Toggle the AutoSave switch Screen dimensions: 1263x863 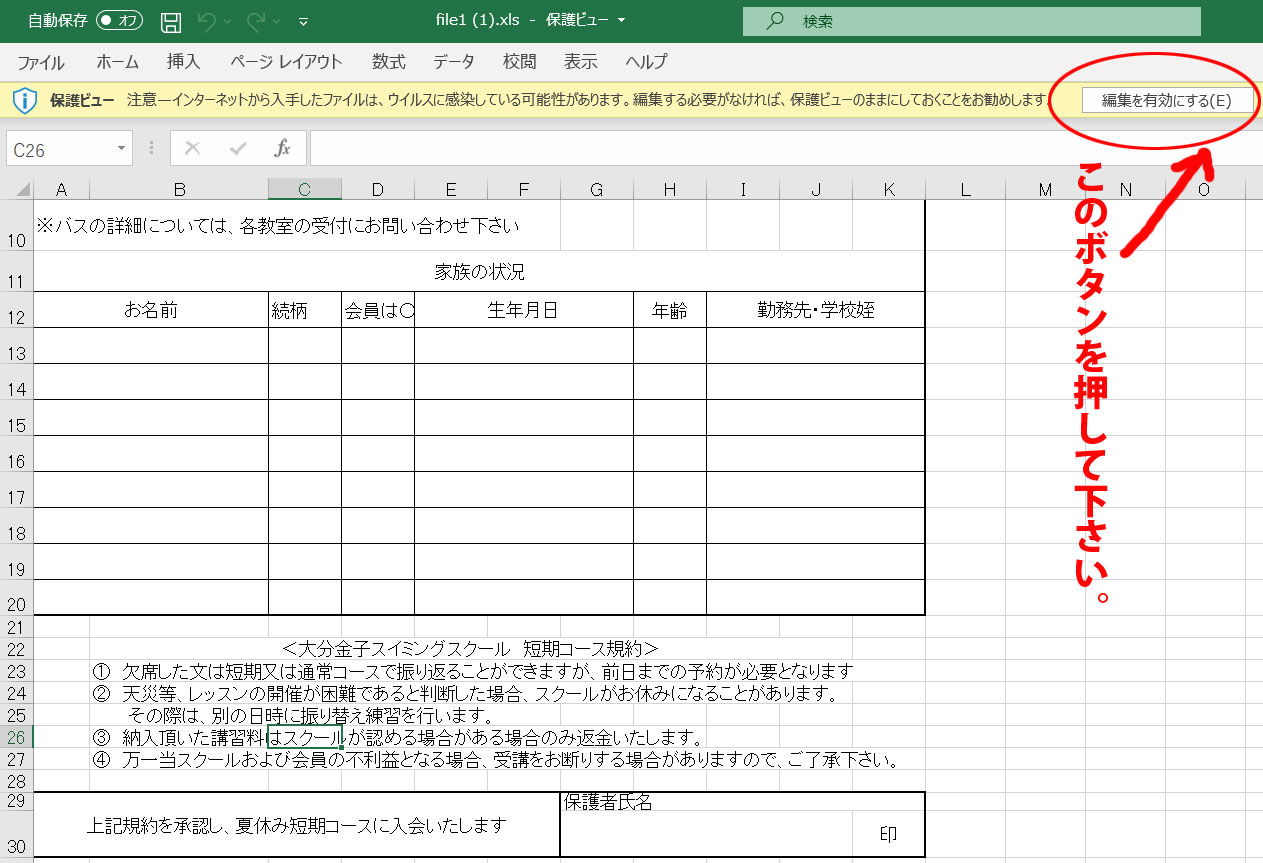[x=119, y=20]
